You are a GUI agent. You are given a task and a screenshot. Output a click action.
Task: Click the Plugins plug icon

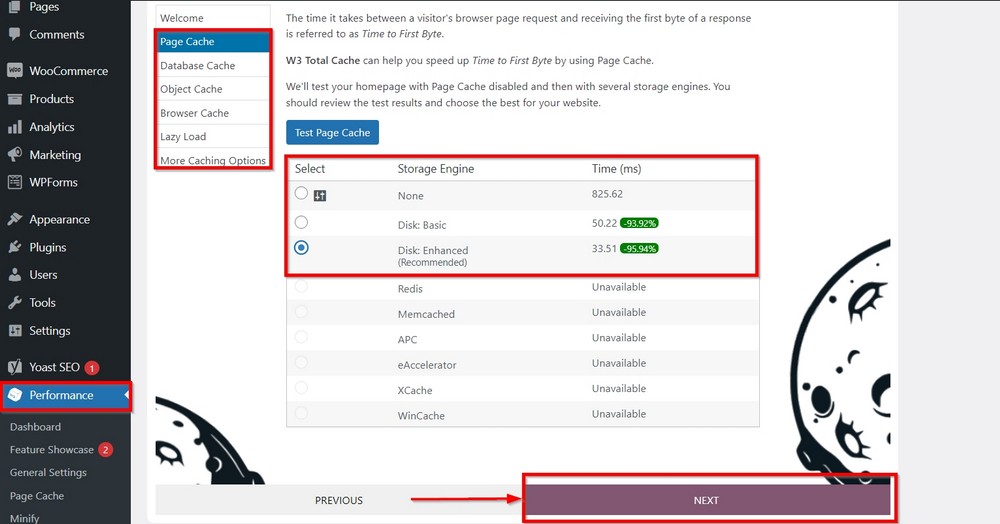(15, 247)
